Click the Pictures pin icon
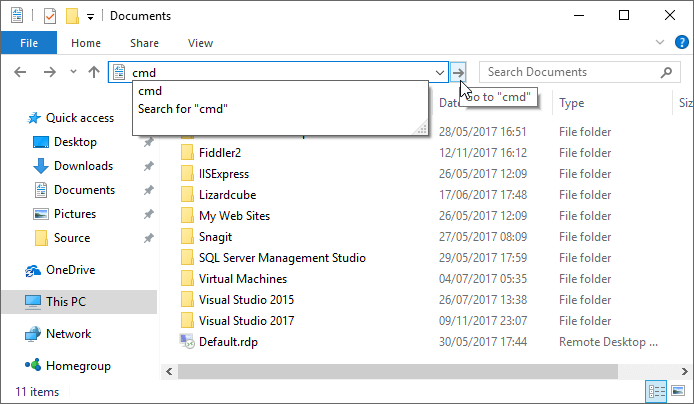This screenshot has width=694, height=404. (x=148, y=214)
